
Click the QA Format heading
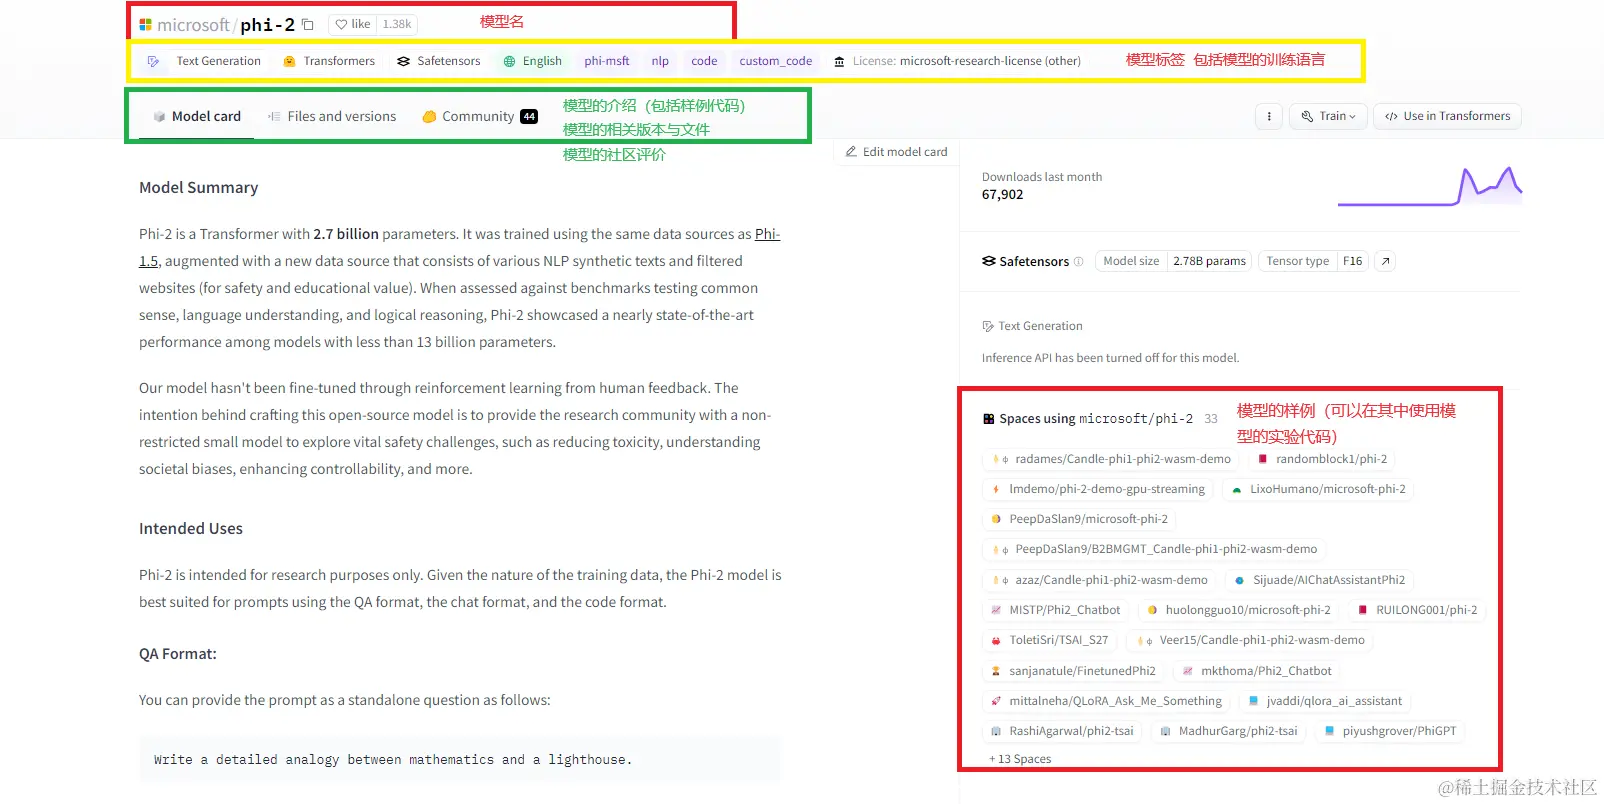(x=178, y=654)
